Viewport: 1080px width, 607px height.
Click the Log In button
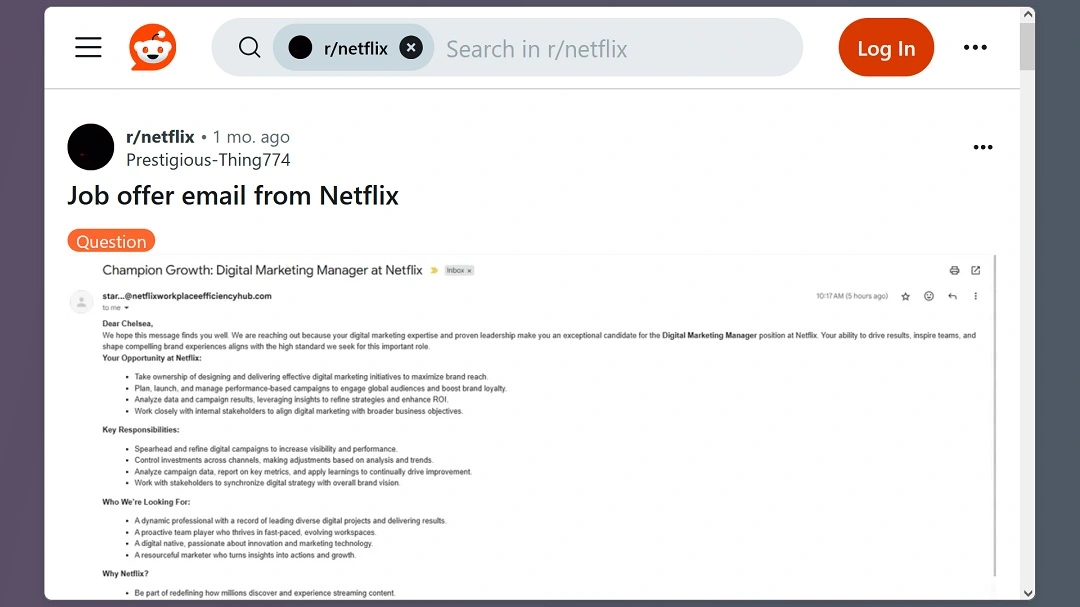point(886,48)
